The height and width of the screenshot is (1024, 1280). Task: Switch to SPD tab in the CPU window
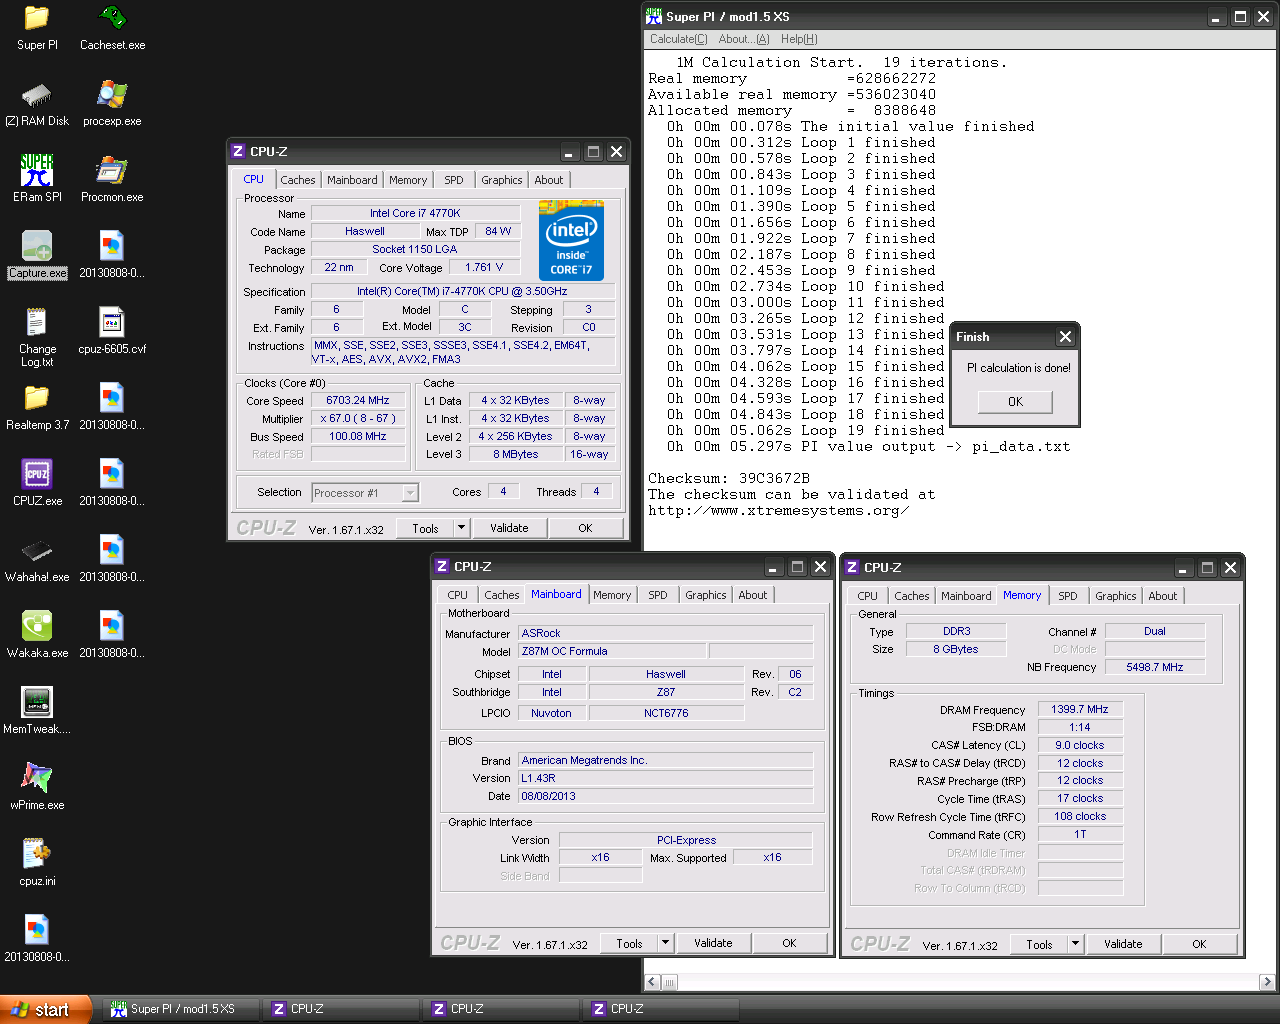[x=454, y=180]
